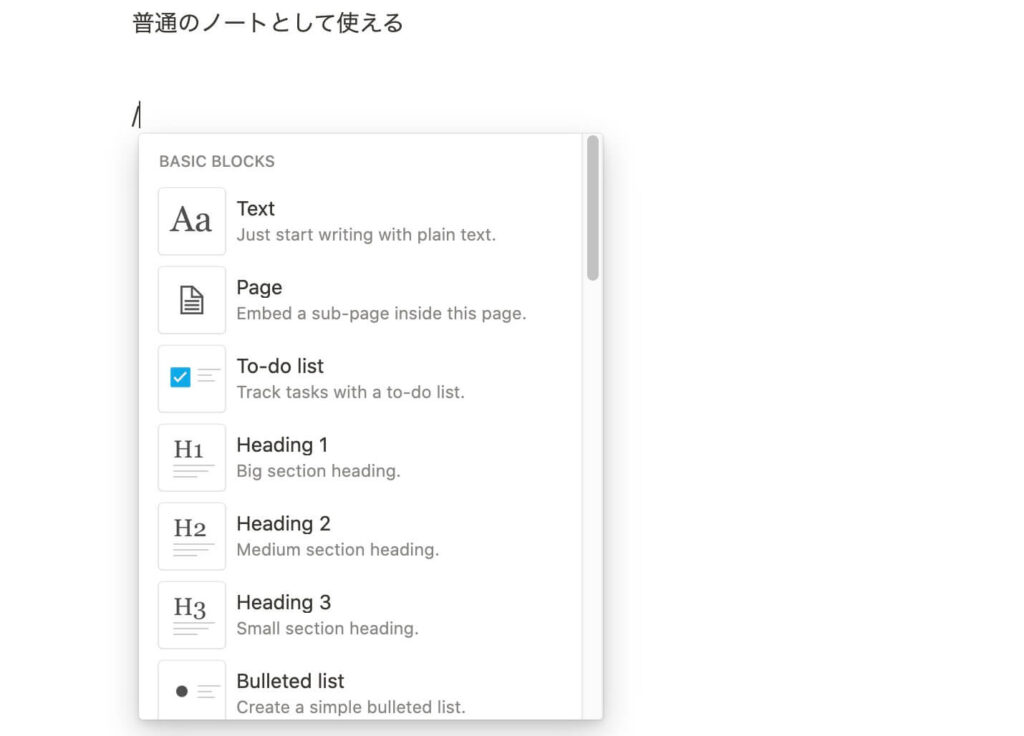Click the block menu scrollbar thumb
Image resolution: width=1024 pixels, height=736 pixels.
(x=592, y=208)
